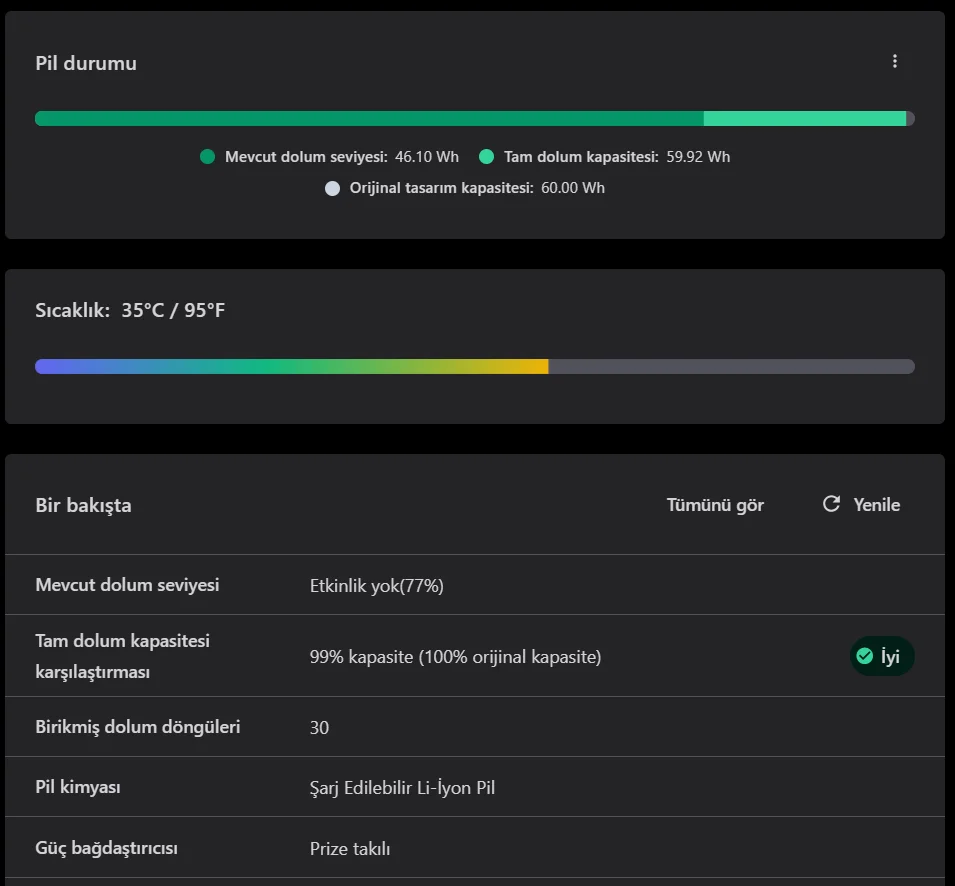Click the Sıcaklık 35°C / 95°F heading

[130, 310]
